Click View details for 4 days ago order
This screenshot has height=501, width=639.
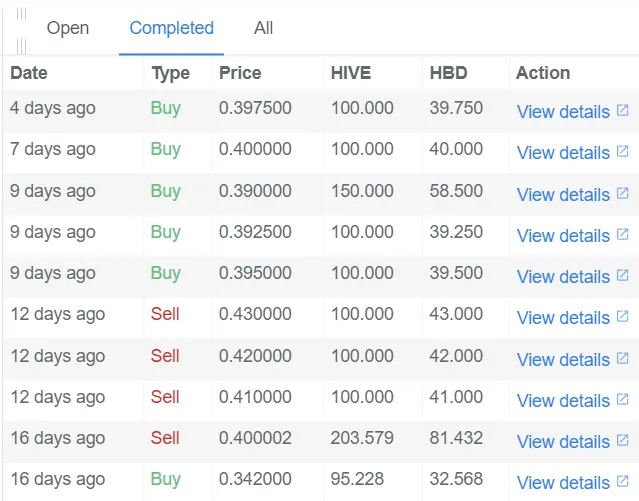(563, 112)
